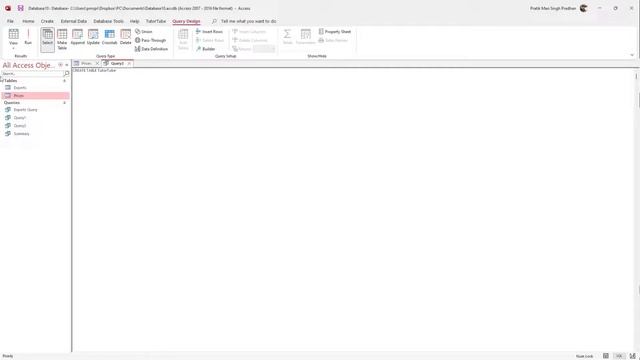Select the Data Definition query option

[x=151, y=49]
